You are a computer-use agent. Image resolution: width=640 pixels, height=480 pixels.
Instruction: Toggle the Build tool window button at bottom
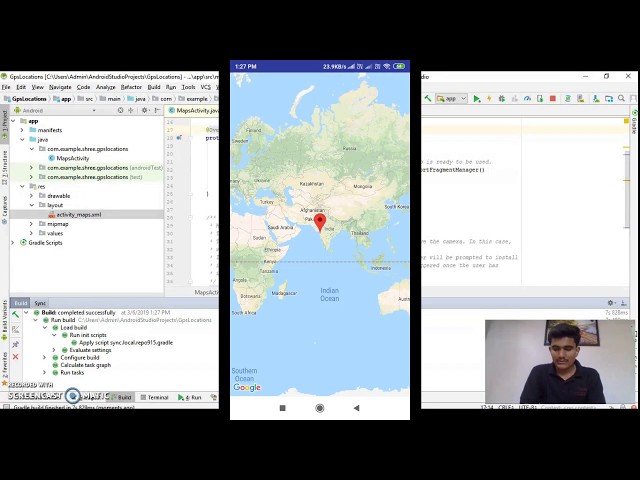(121, 397)
